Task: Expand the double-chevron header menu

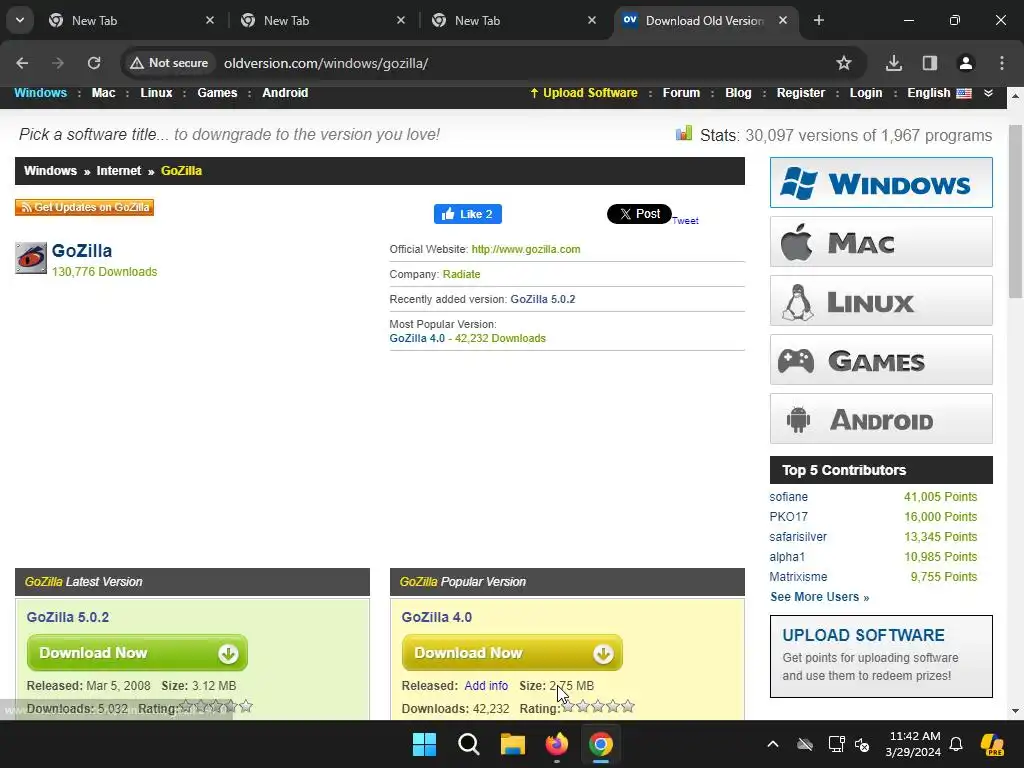Action: click(x=989, y=93)
